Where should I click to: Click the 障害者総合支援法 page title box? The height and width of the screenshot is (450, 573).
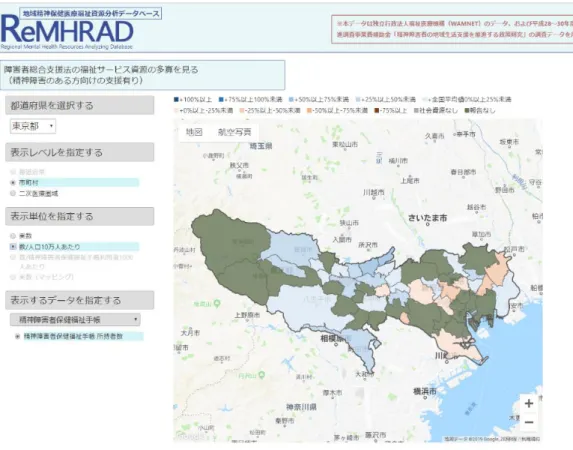[142, 75]
